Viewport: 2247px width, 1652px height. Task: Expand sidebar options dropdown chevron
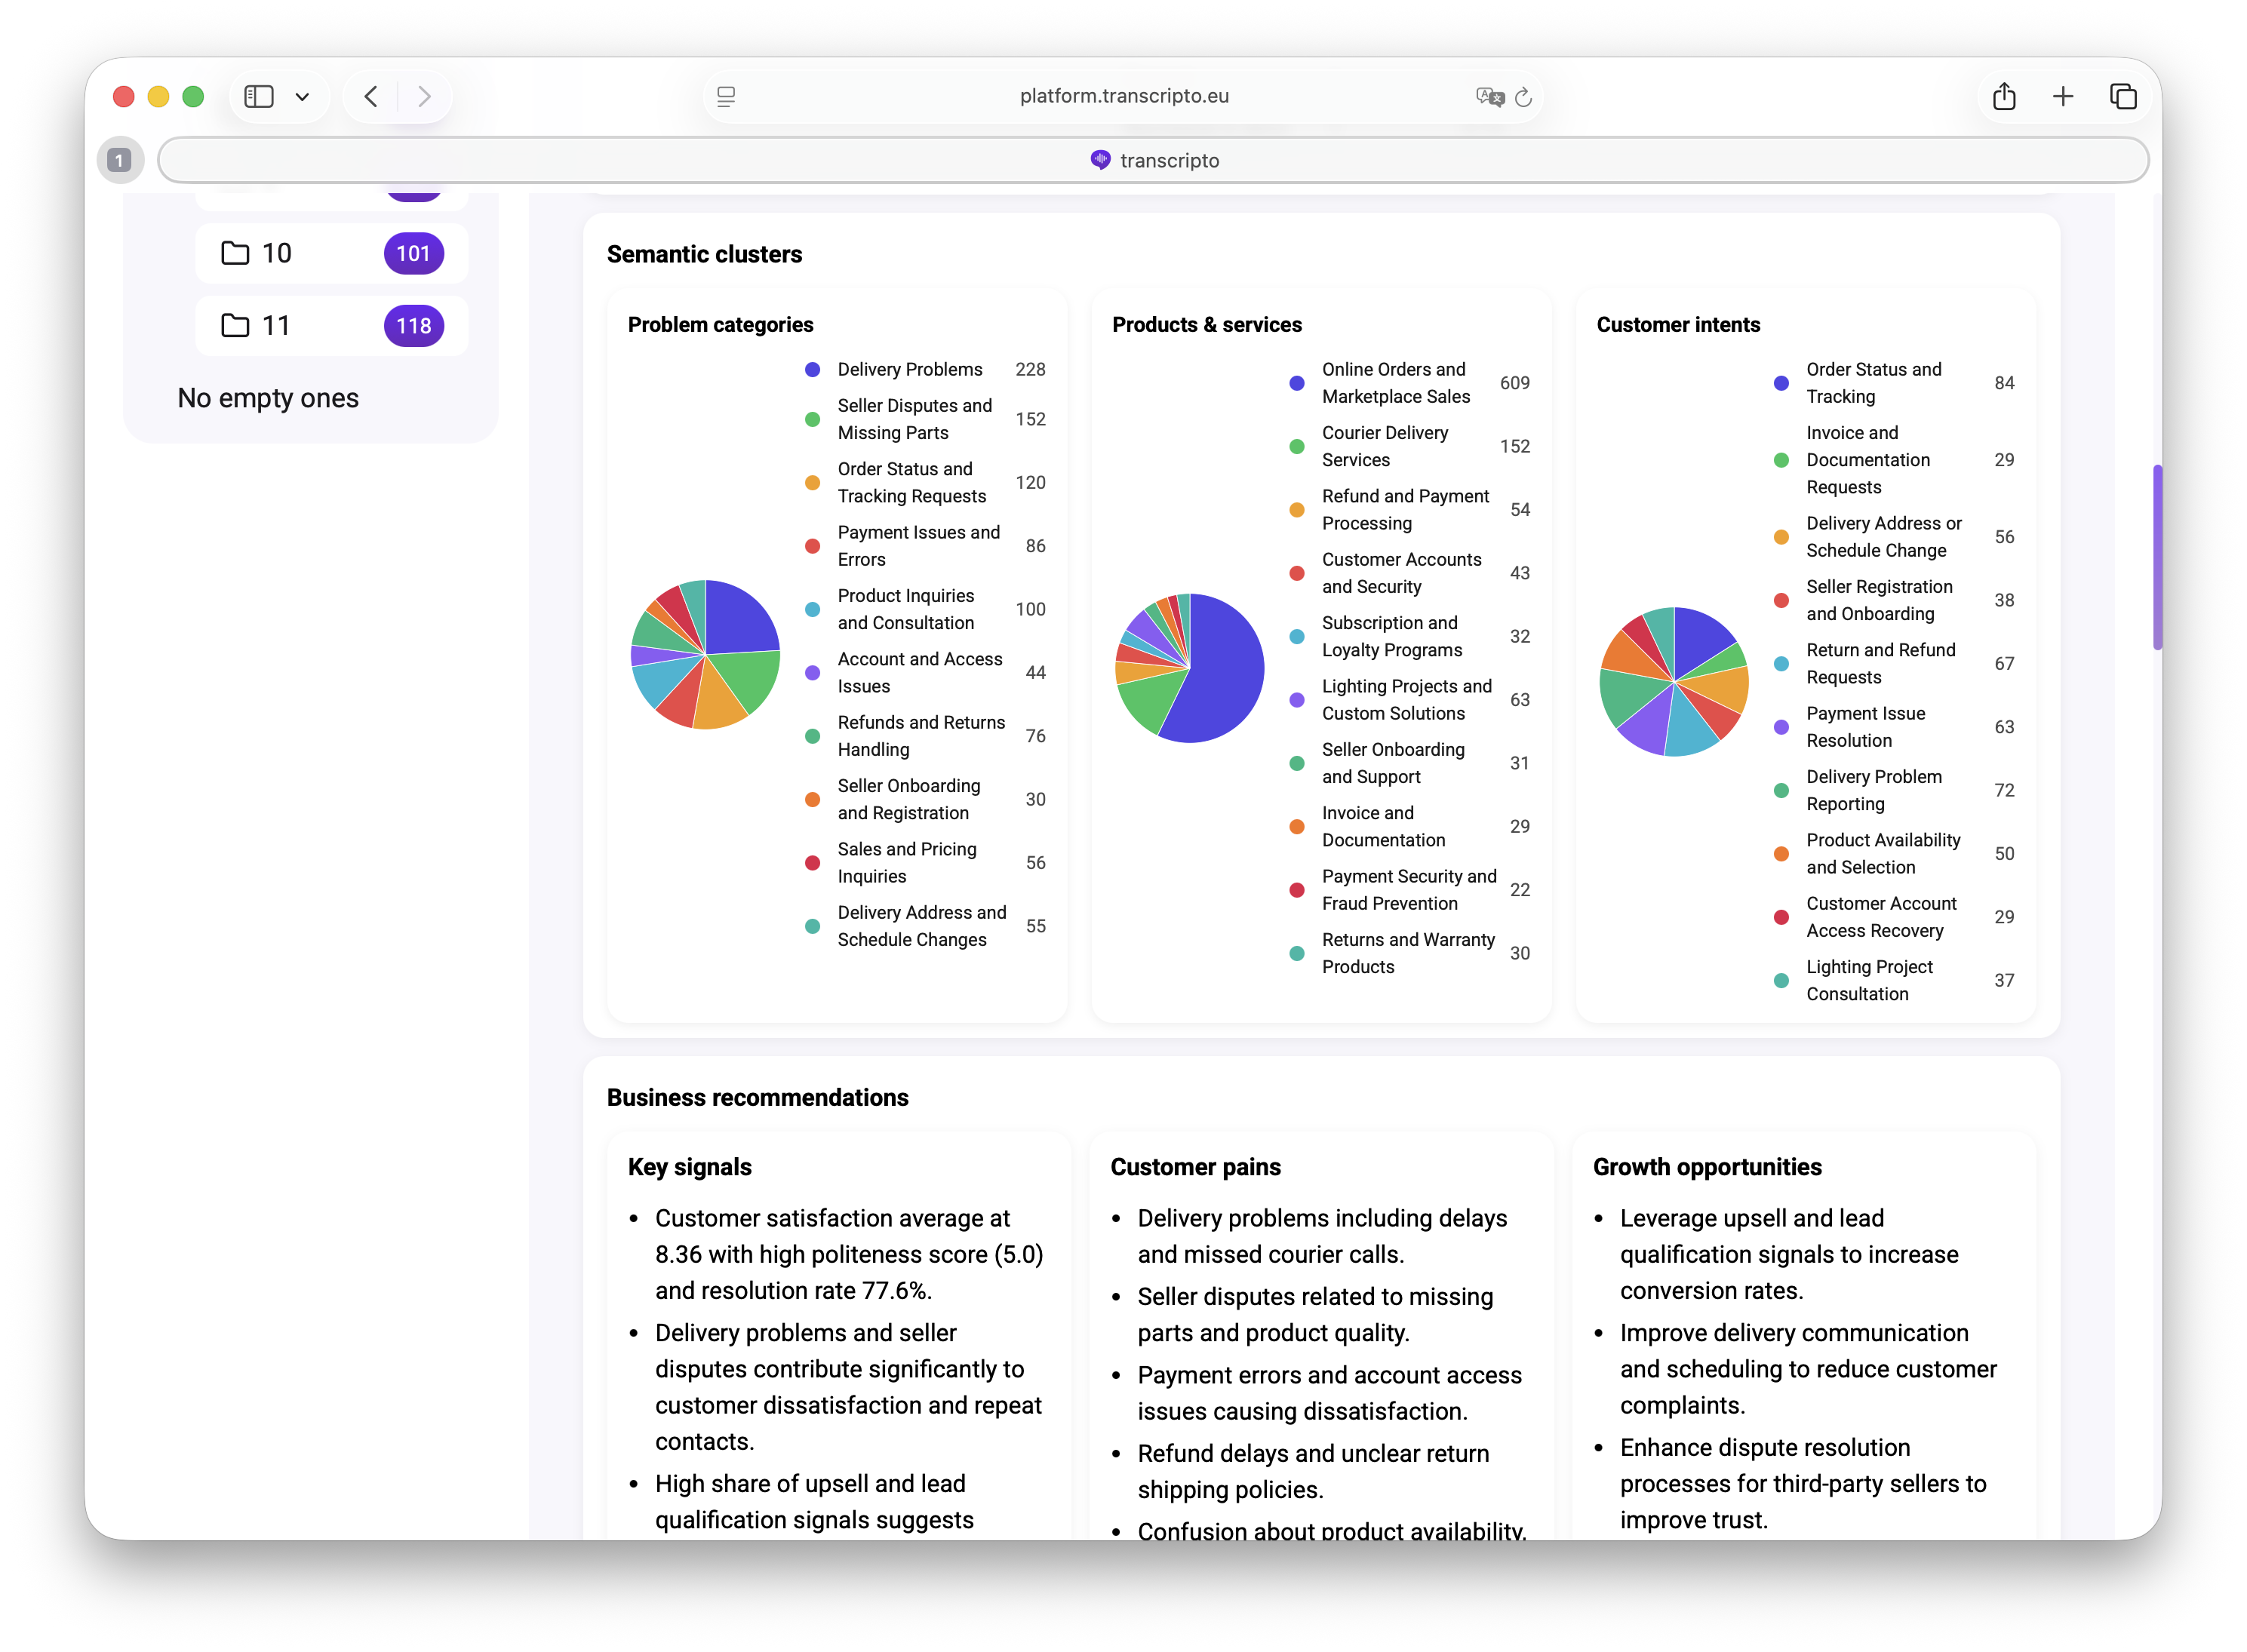(302, 97)
